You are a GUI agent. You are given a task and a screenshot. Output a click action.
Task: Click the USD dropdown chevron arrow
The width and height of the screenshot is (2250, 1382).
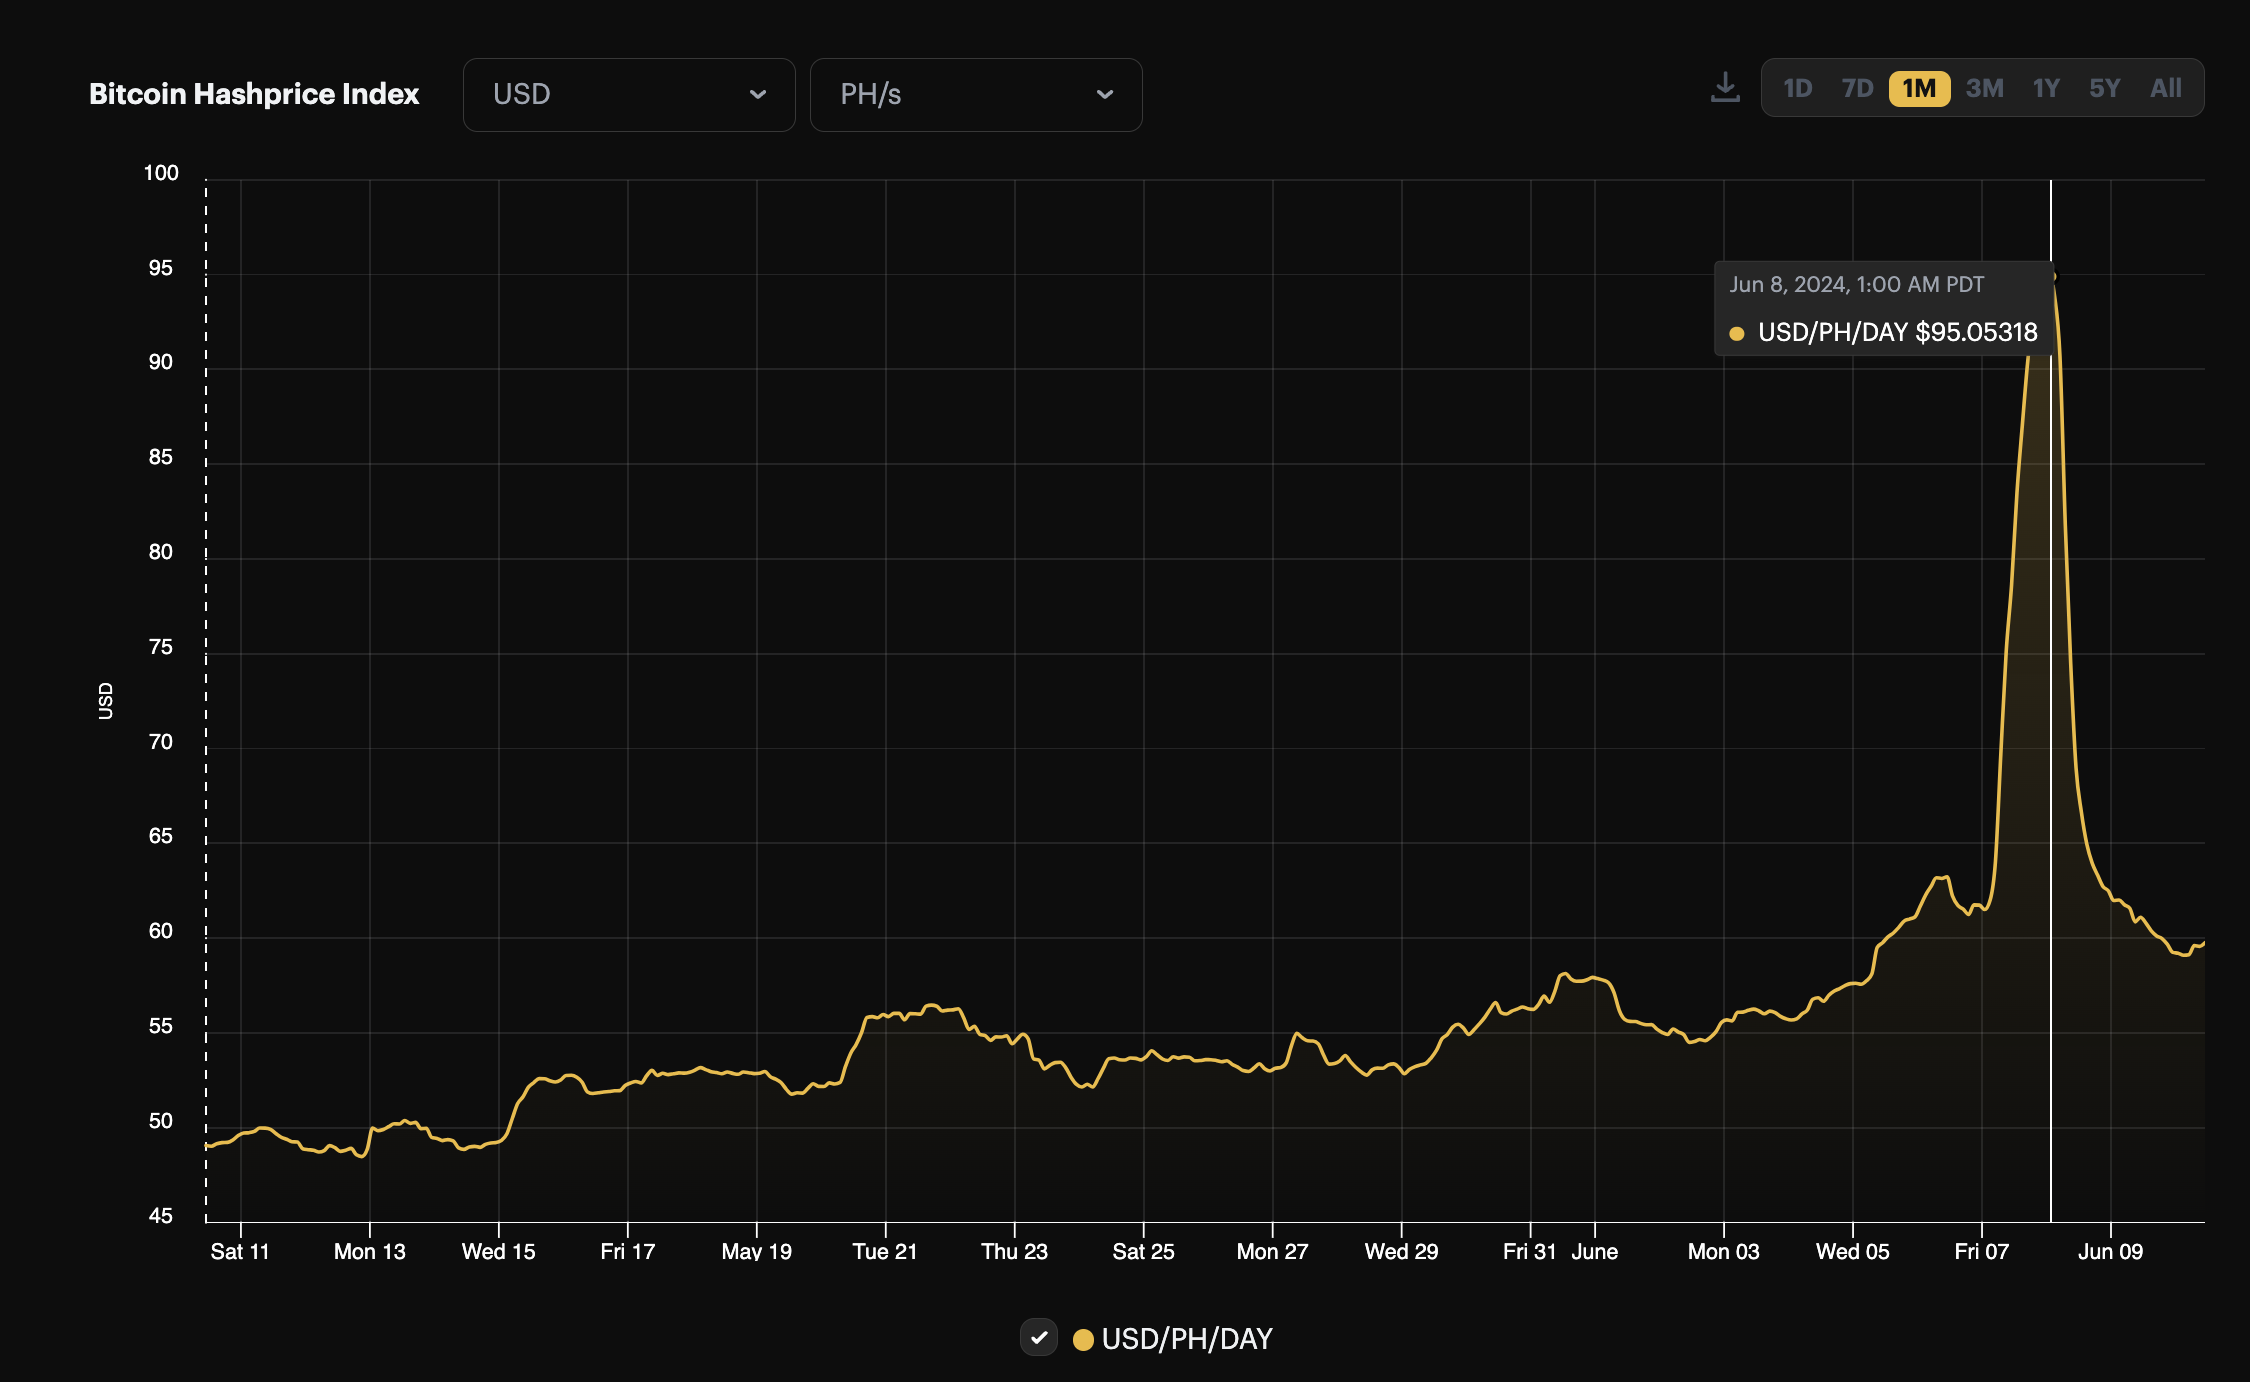[x=758, y=94]
